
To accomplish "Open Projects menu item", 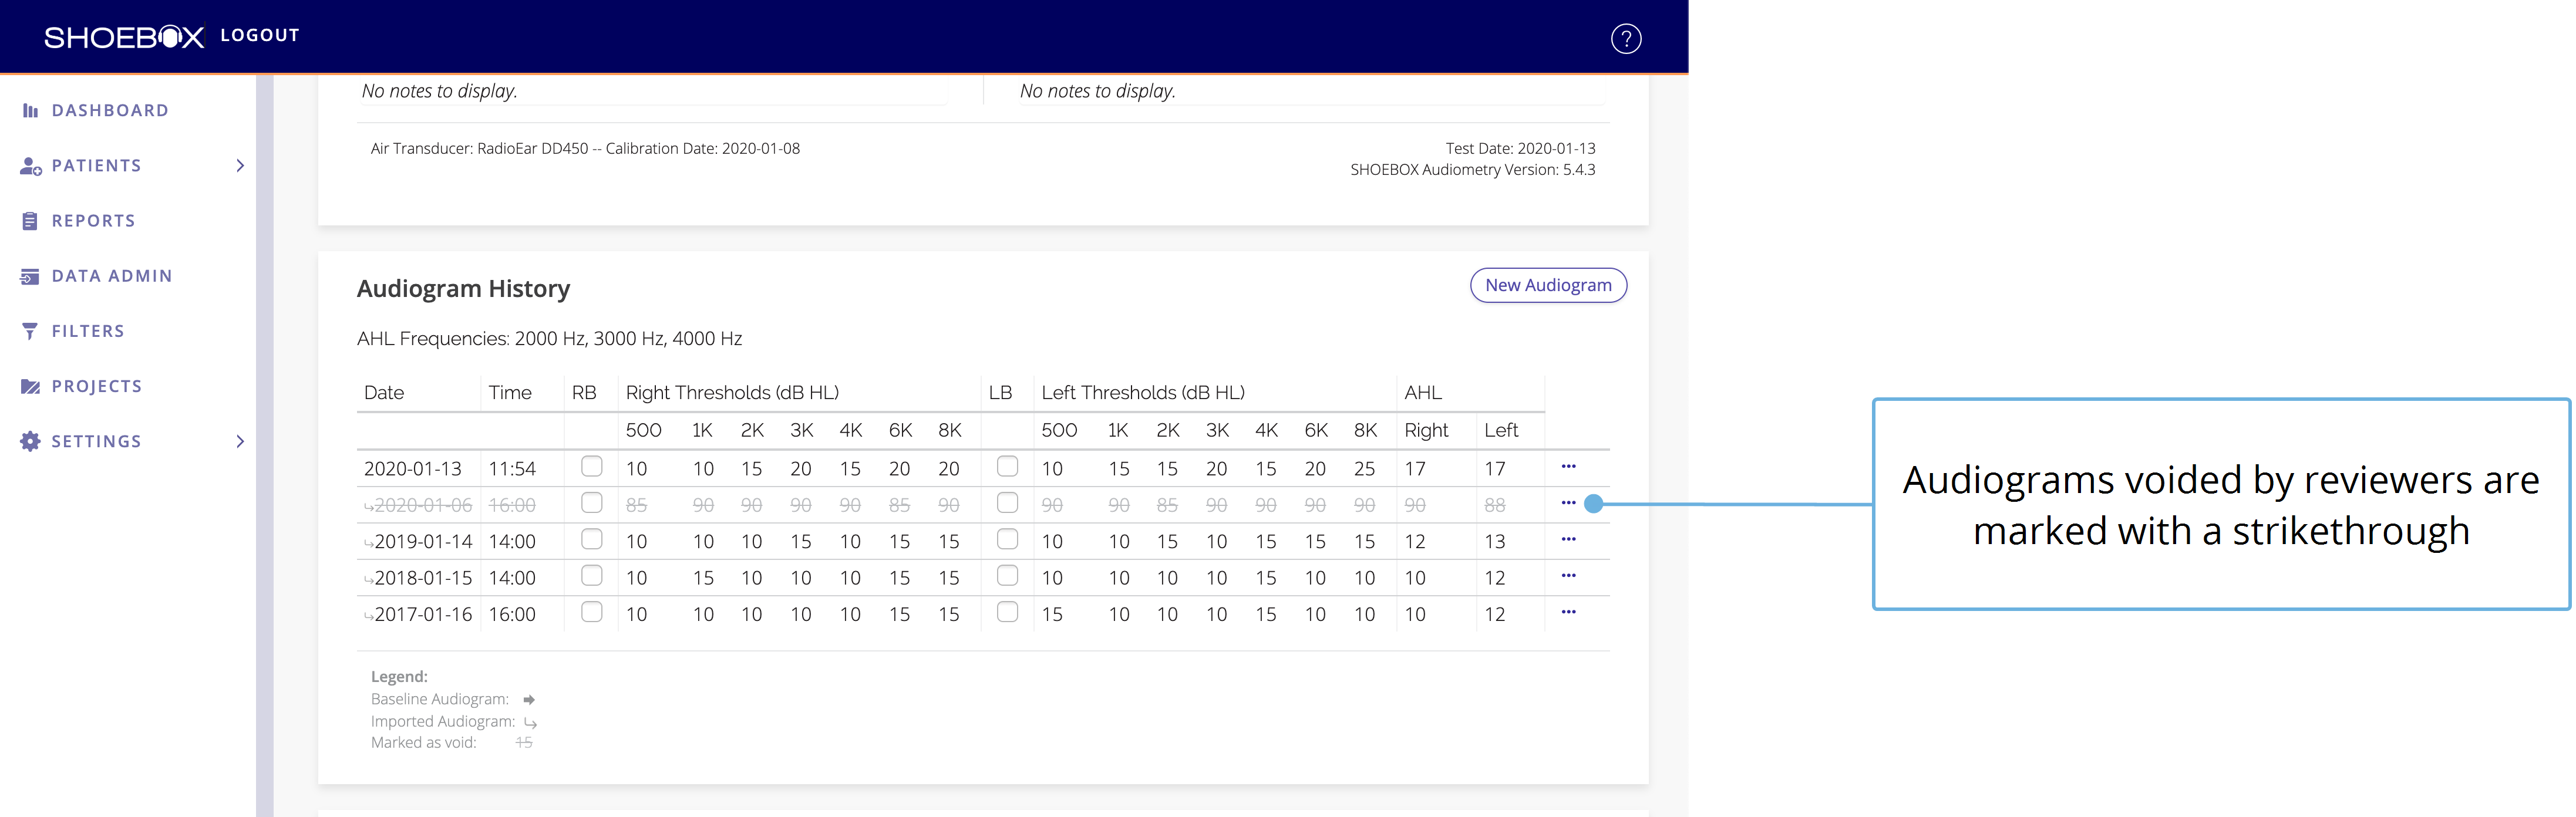I will tap(97, 386).
